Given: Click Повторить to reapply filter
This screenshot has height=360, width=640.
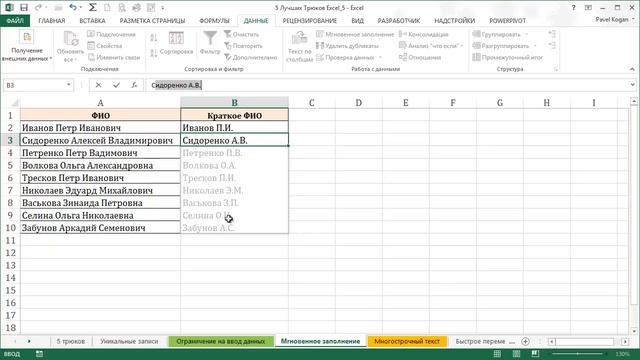Looking at the screenshot, I should click(x=243, y=46).
